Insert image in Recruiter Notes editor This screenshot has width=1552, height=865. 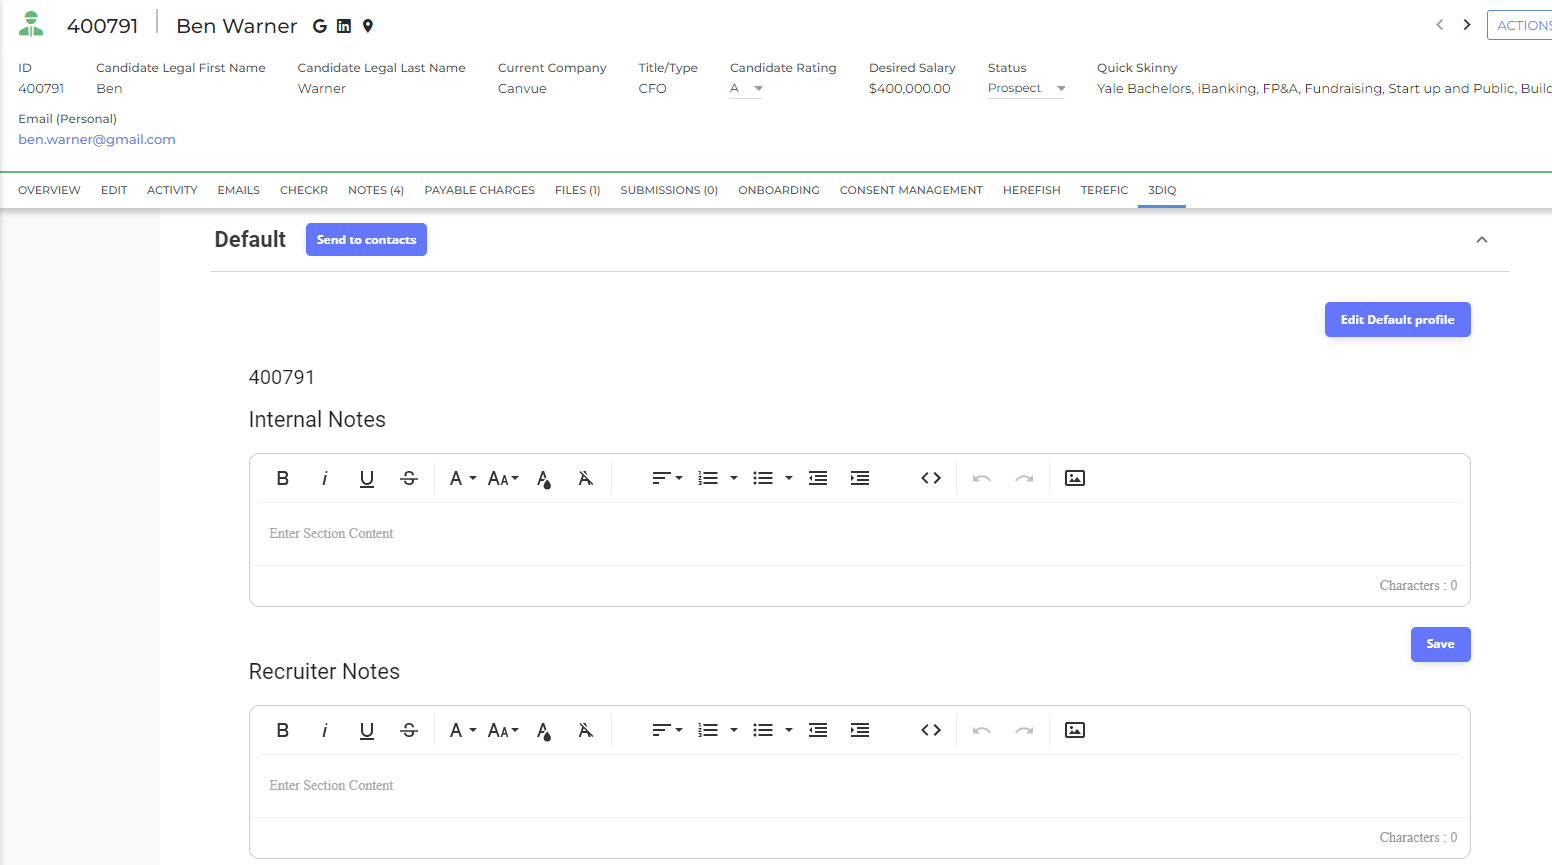click(1075, 730)
